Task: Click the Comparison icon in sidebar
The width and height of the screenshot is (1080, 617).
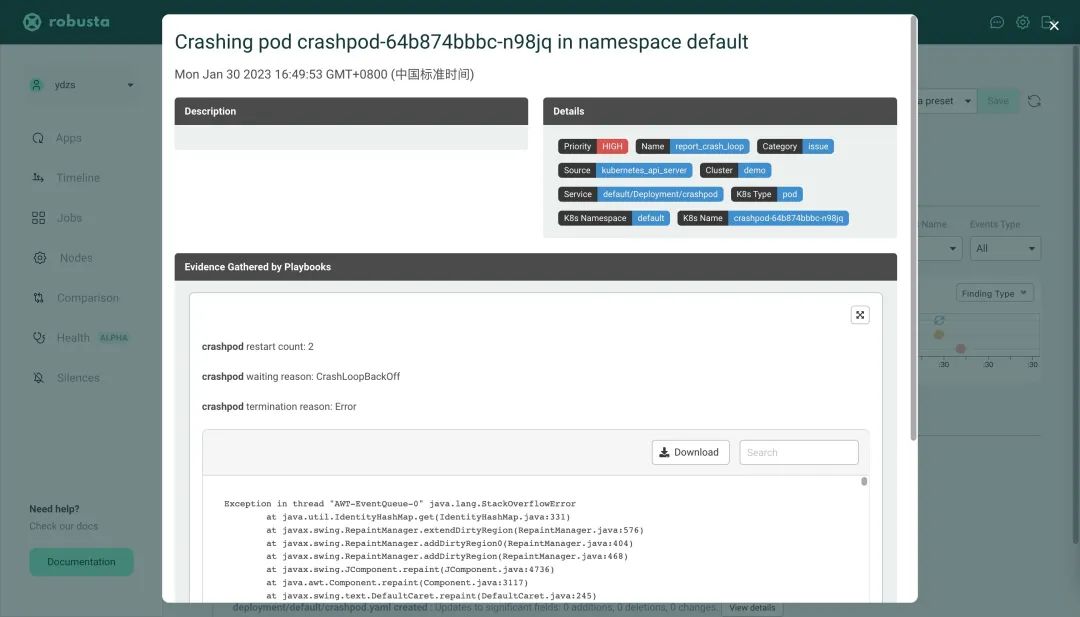Action: click(x=39, y=297)
